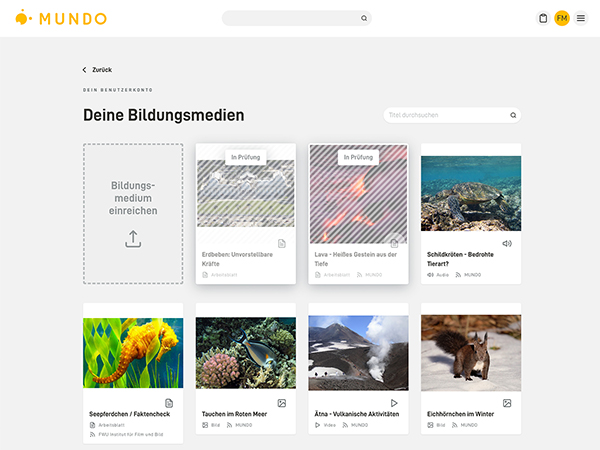Click the back chevron next to Zurück
This screenshot has height=450, width=600.
[x=85, y=70]
